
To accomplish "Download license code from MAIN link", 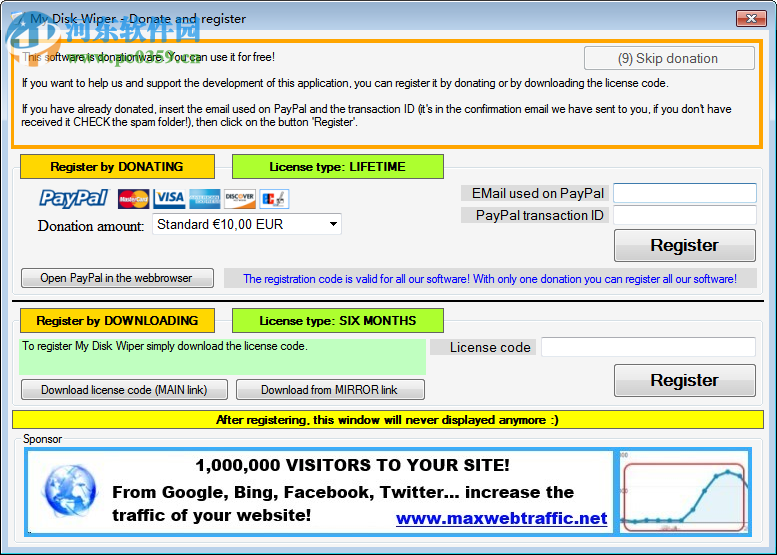I will (124, 389).
